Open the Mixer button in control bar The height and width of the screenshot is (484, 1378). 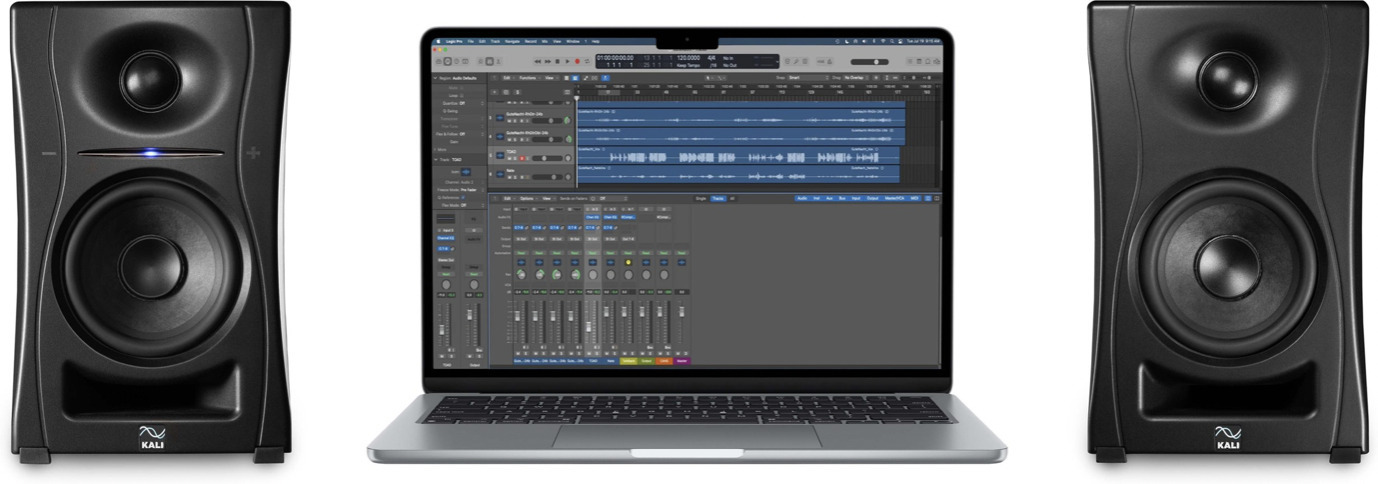tap(490, 61)
